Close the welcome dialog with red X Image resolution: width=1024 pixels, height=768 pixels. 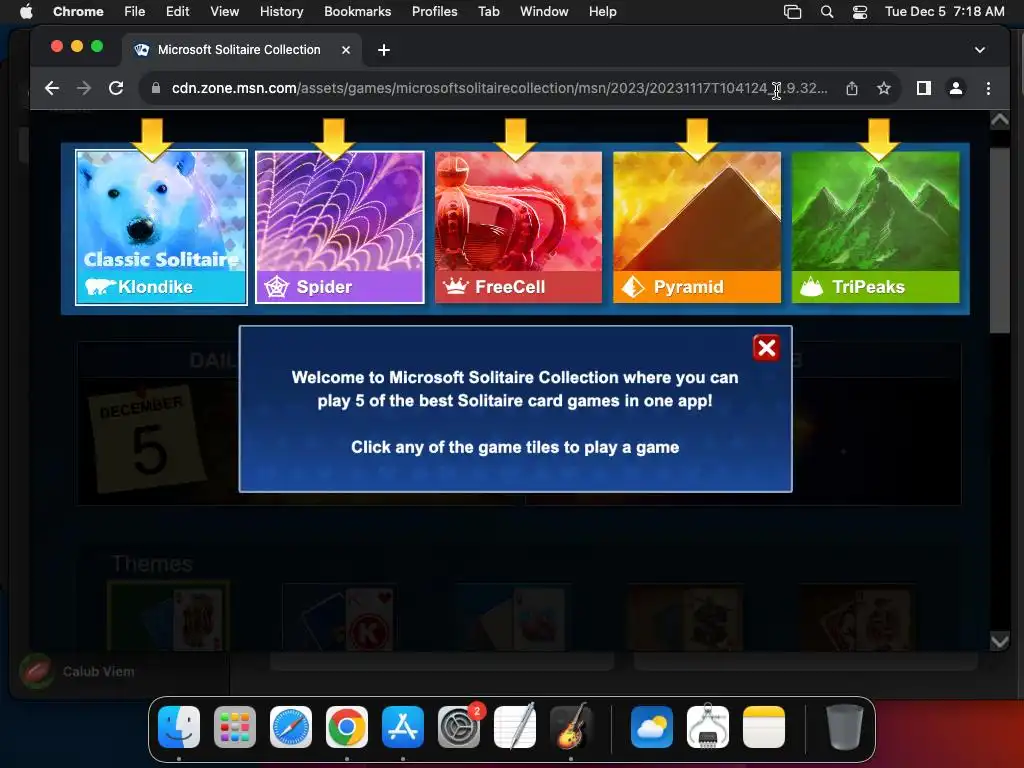766,348
